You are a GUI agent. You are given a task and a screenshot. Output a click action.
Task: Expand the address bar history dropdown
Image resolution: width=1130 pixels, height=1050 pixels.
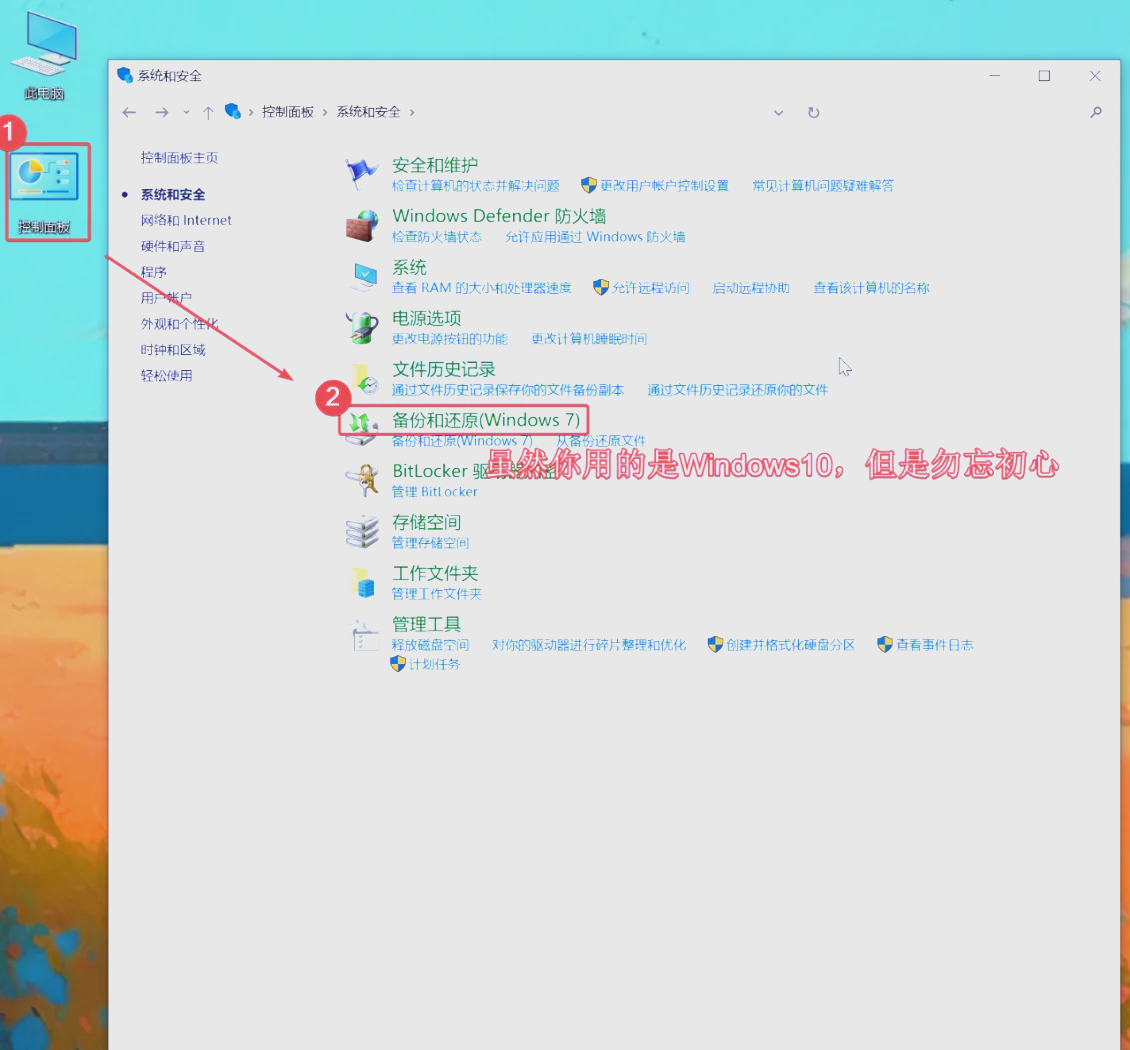tap(778, 113)
